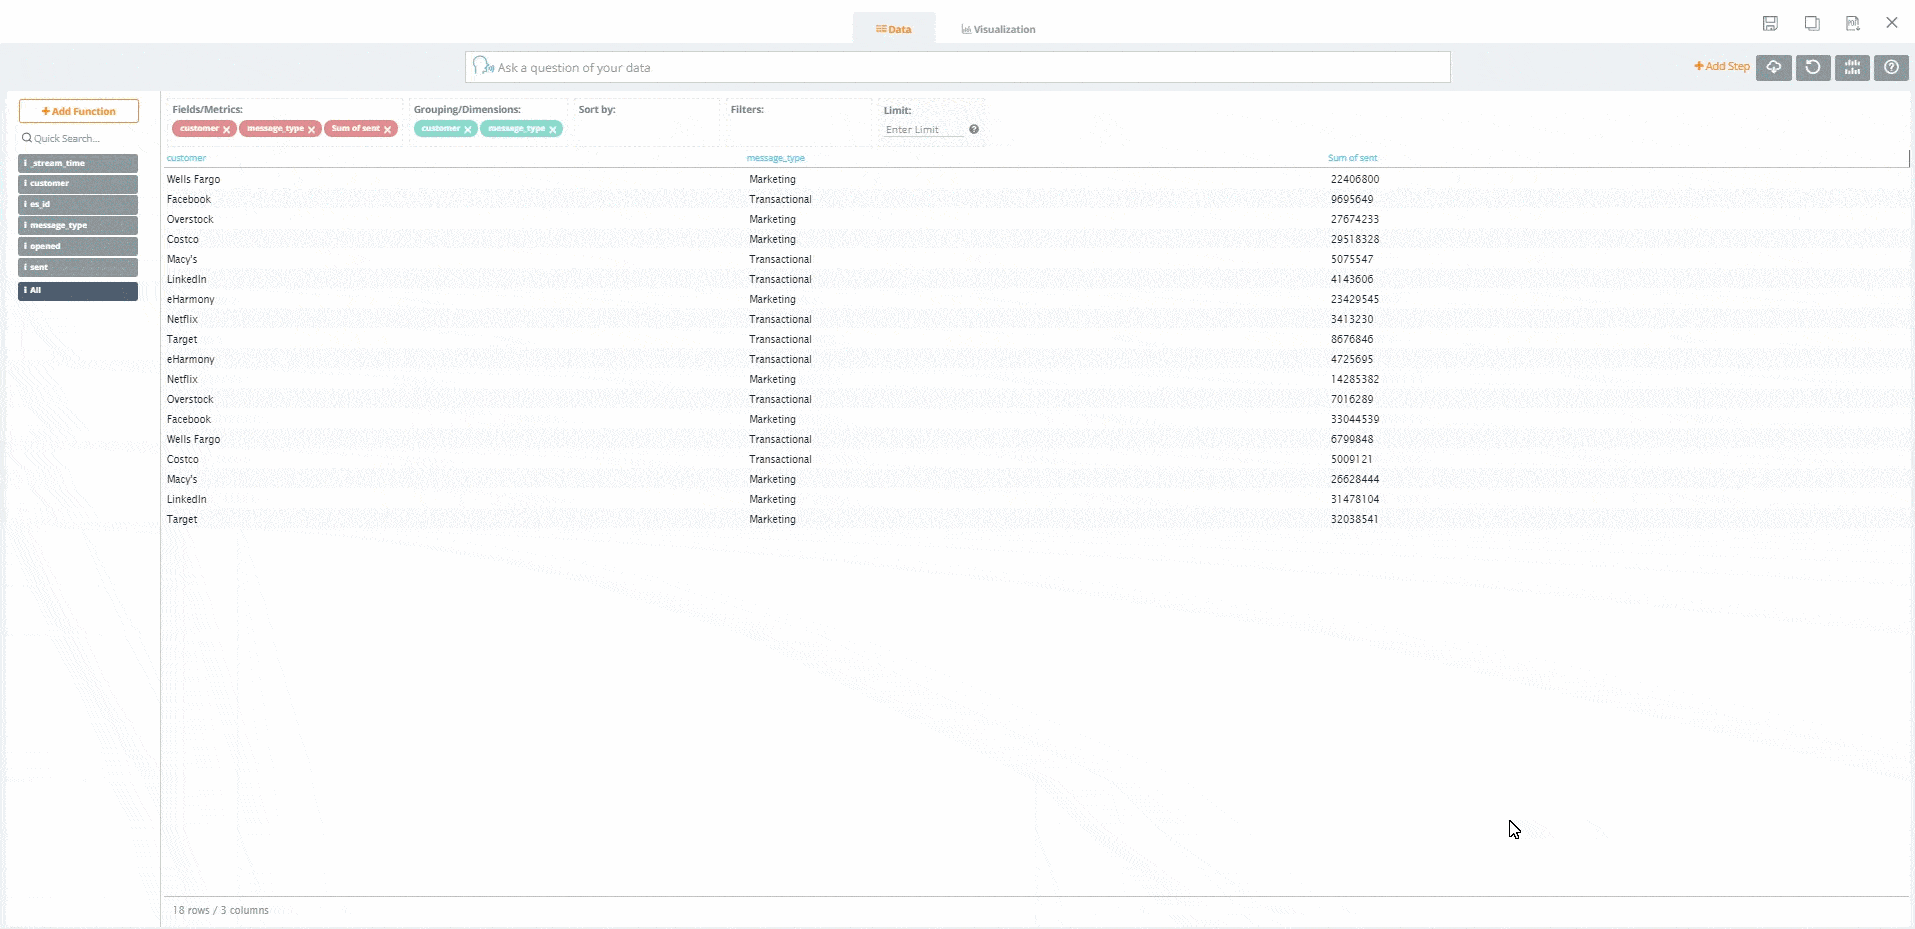Export to PDF using the PDF icon
Viewport: 1915px width, 929px height.
tap(1853, 23)
